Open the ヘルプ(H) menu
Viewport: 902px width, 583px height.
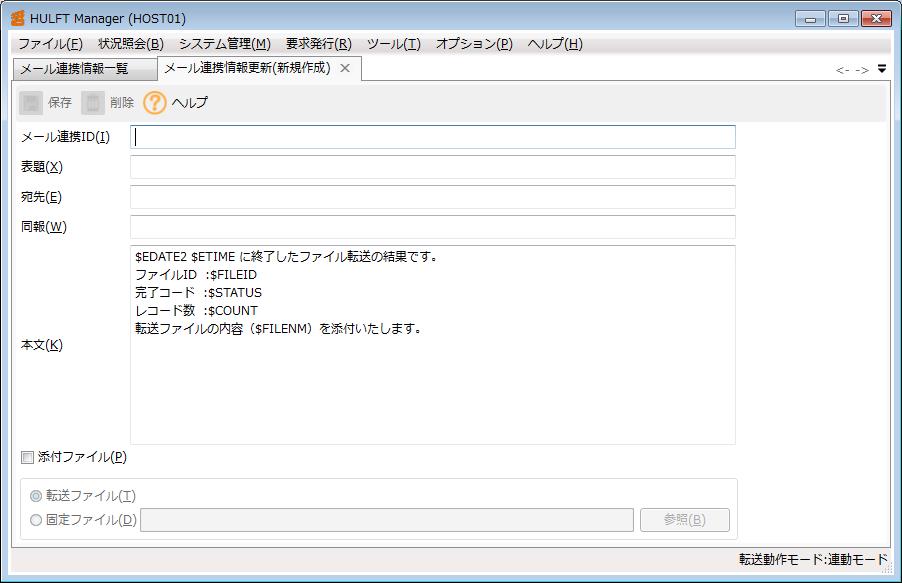[555, 44]
